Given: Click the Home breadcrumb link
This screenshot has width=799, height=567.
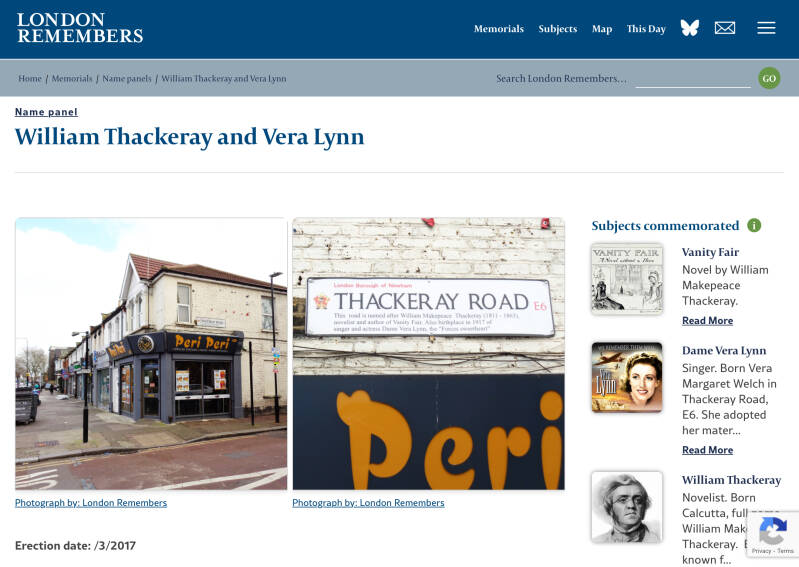Looking at the screenshot, I should [x=30, y=78].
